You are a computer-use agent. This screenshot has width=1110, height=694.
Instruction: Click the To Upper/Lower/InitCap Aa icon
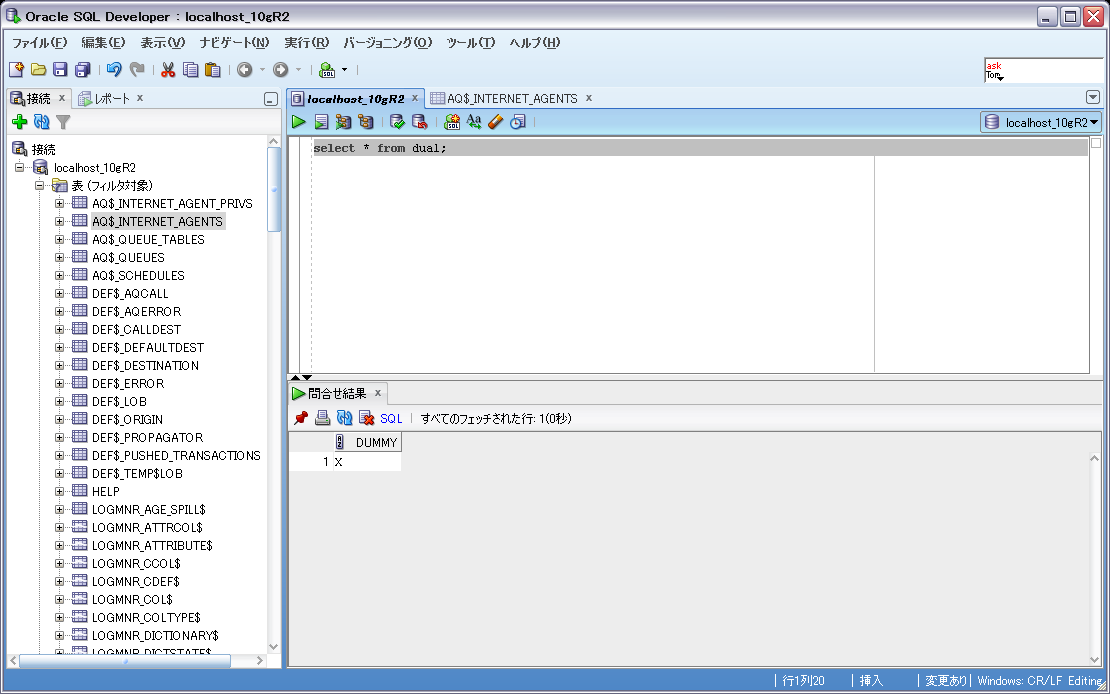(474, 122)
